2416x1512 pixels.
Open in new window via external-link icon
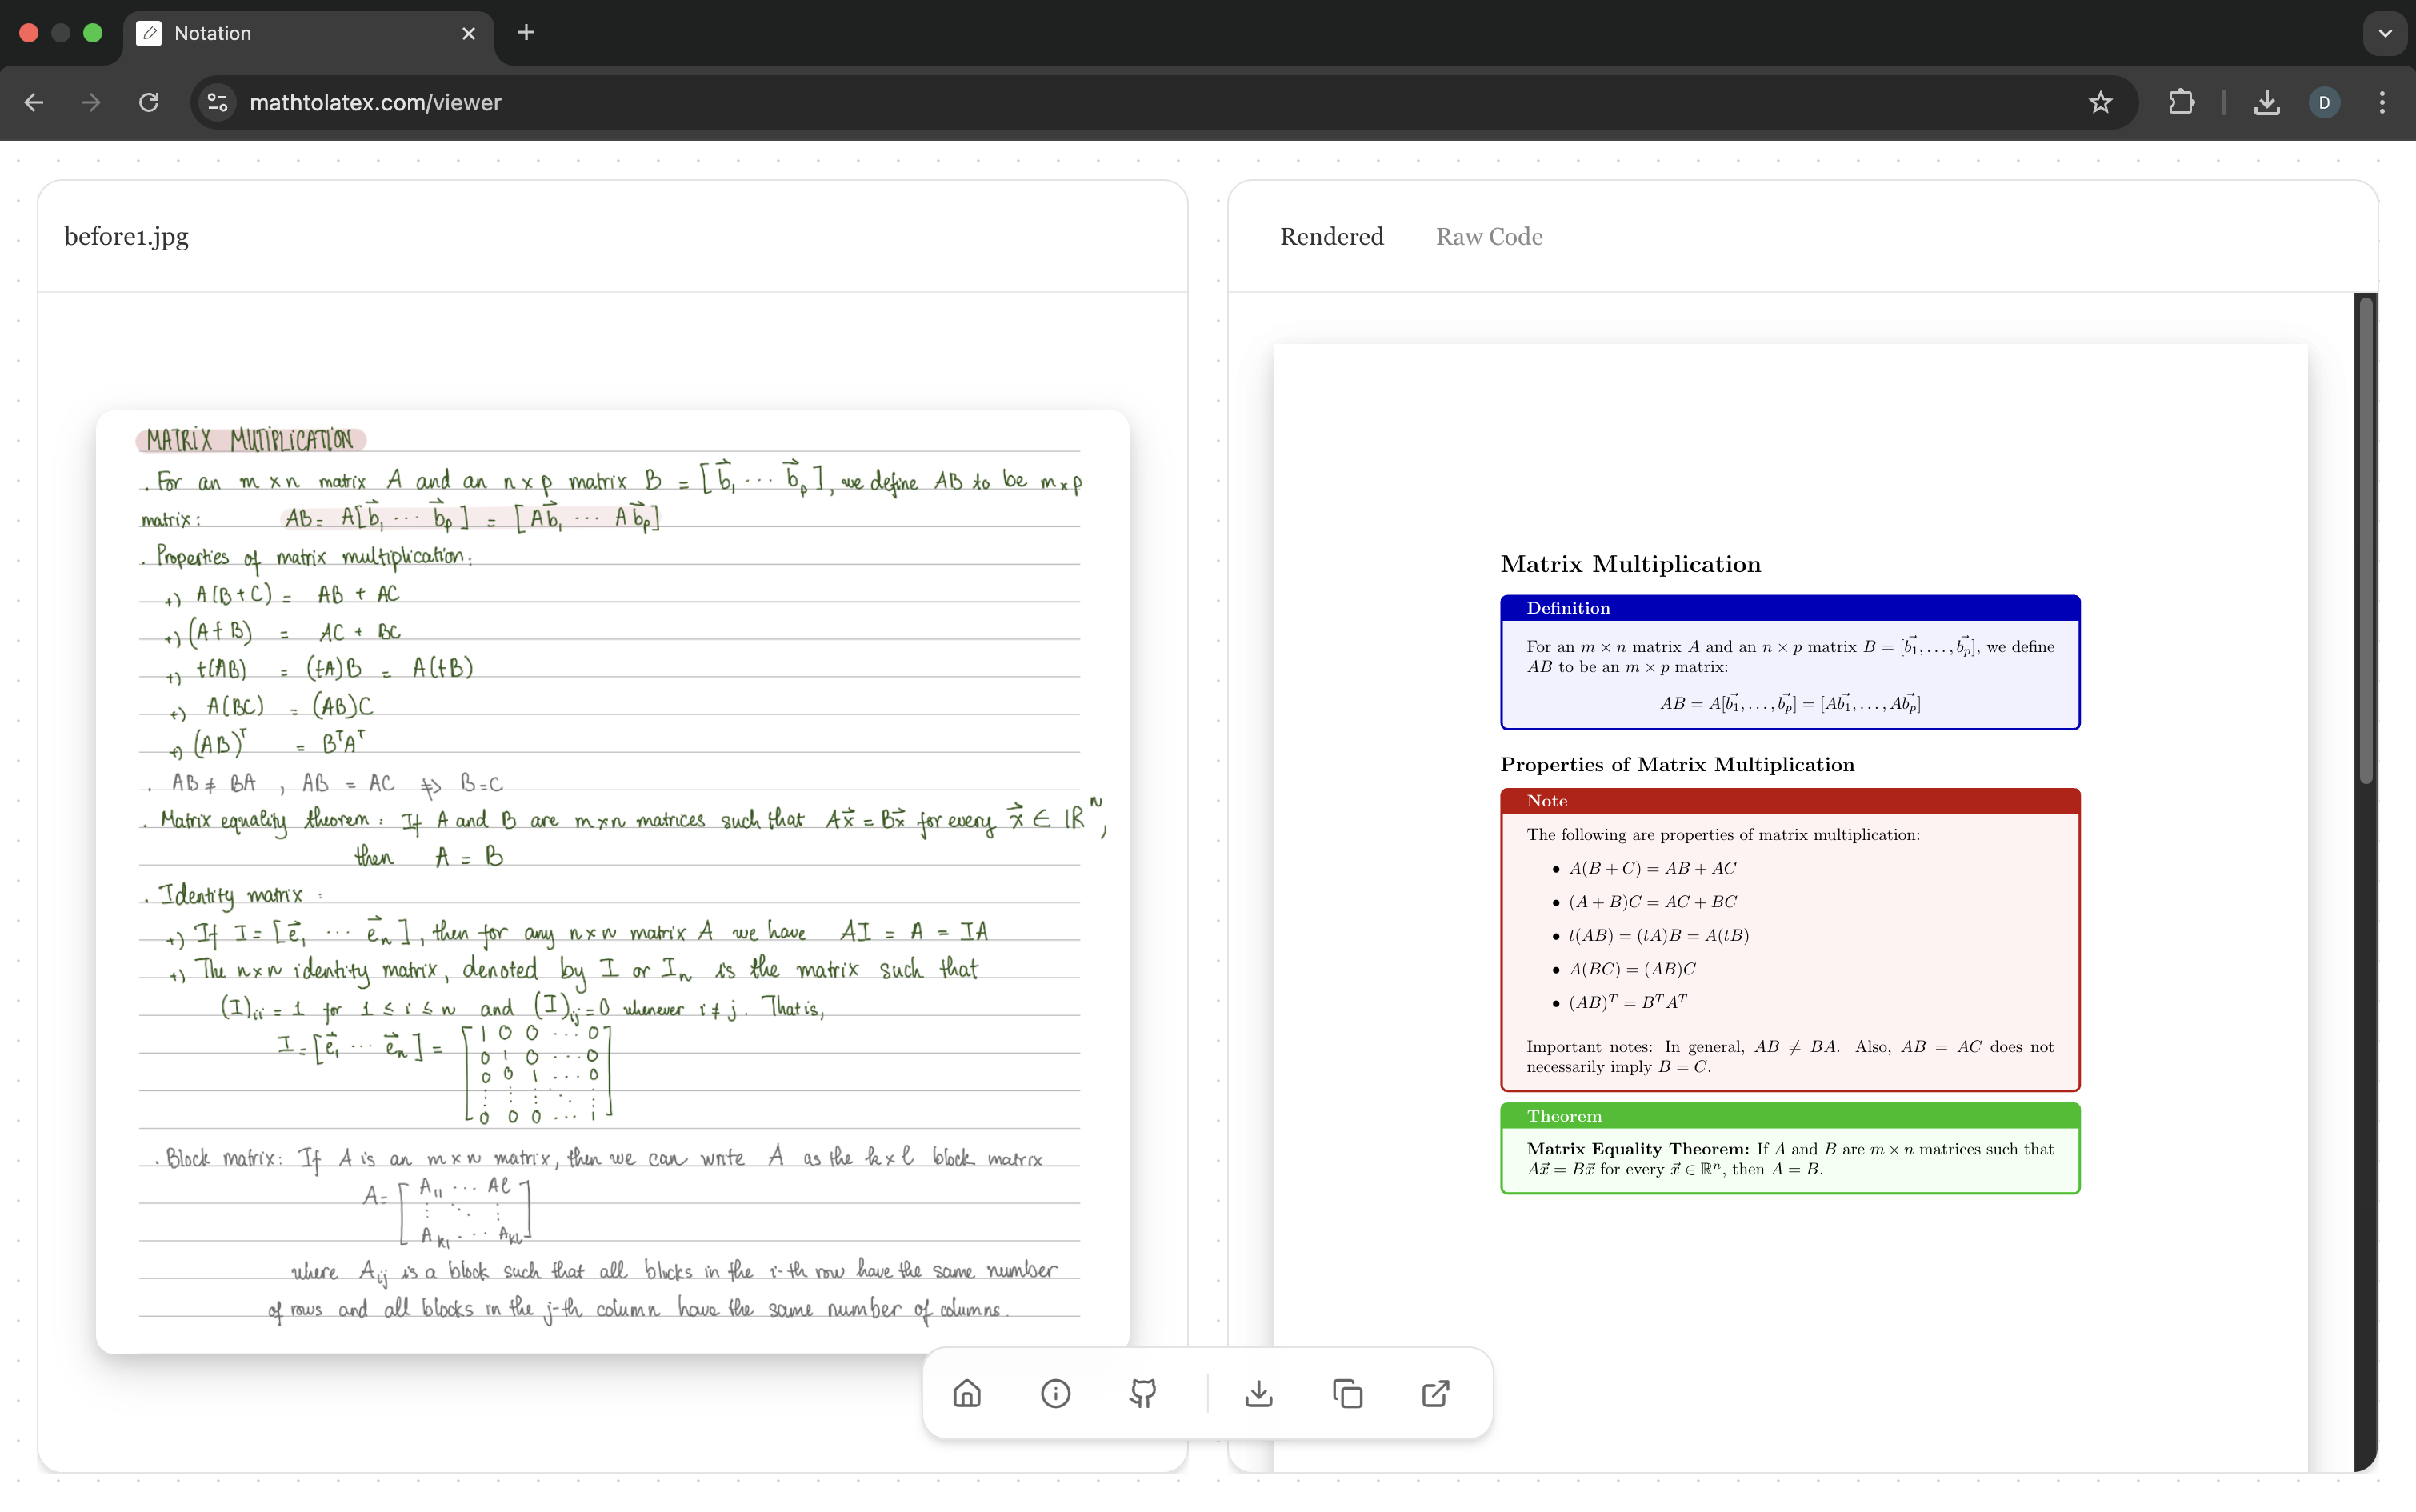coord(1435,1393)
